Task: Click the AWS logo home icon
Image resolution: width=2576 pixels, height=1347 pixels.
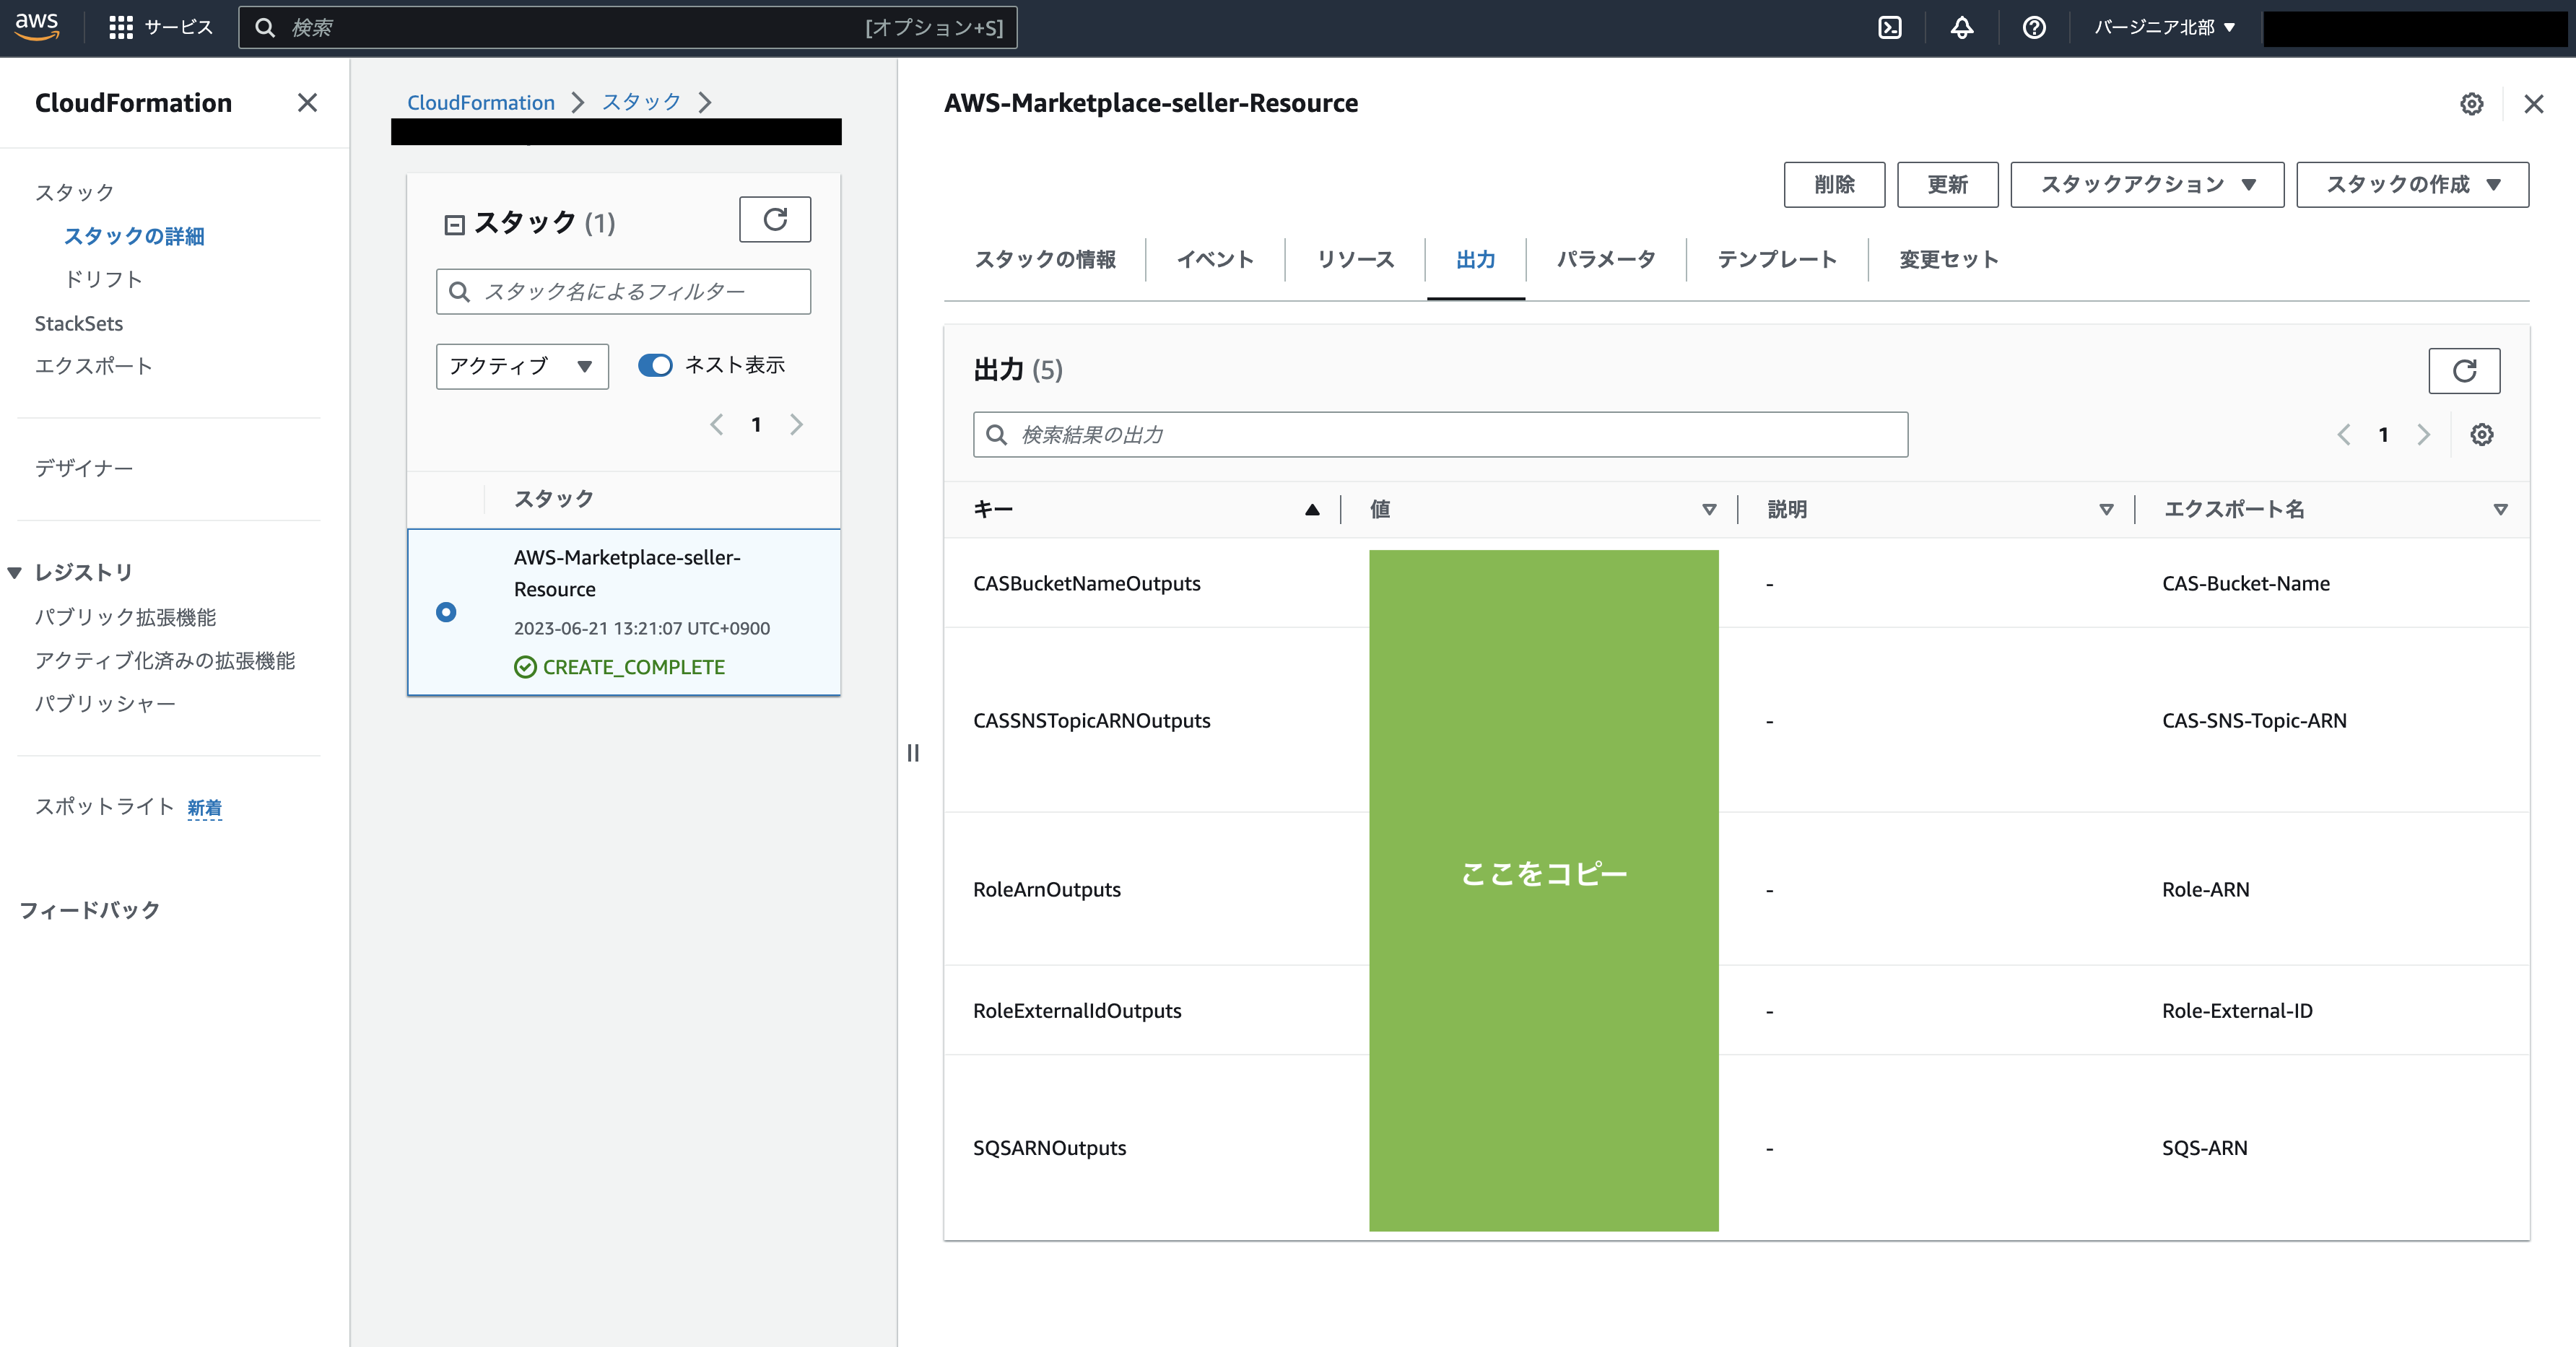Action: [37, 27]
